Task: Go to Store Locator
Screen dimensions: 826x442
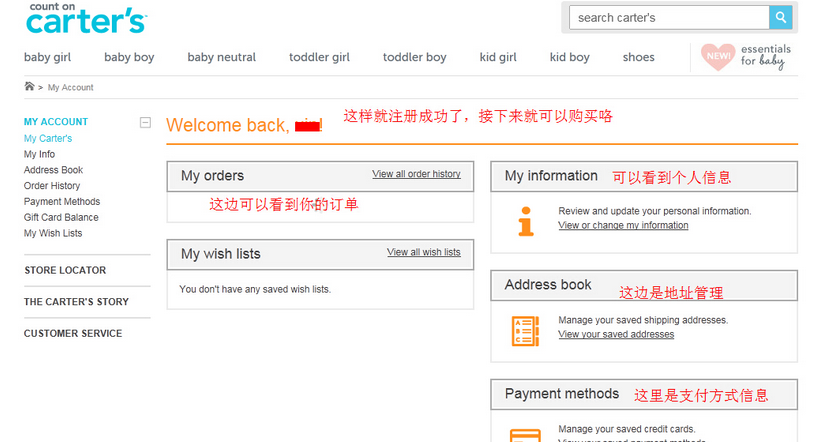Action: point(65,270)
